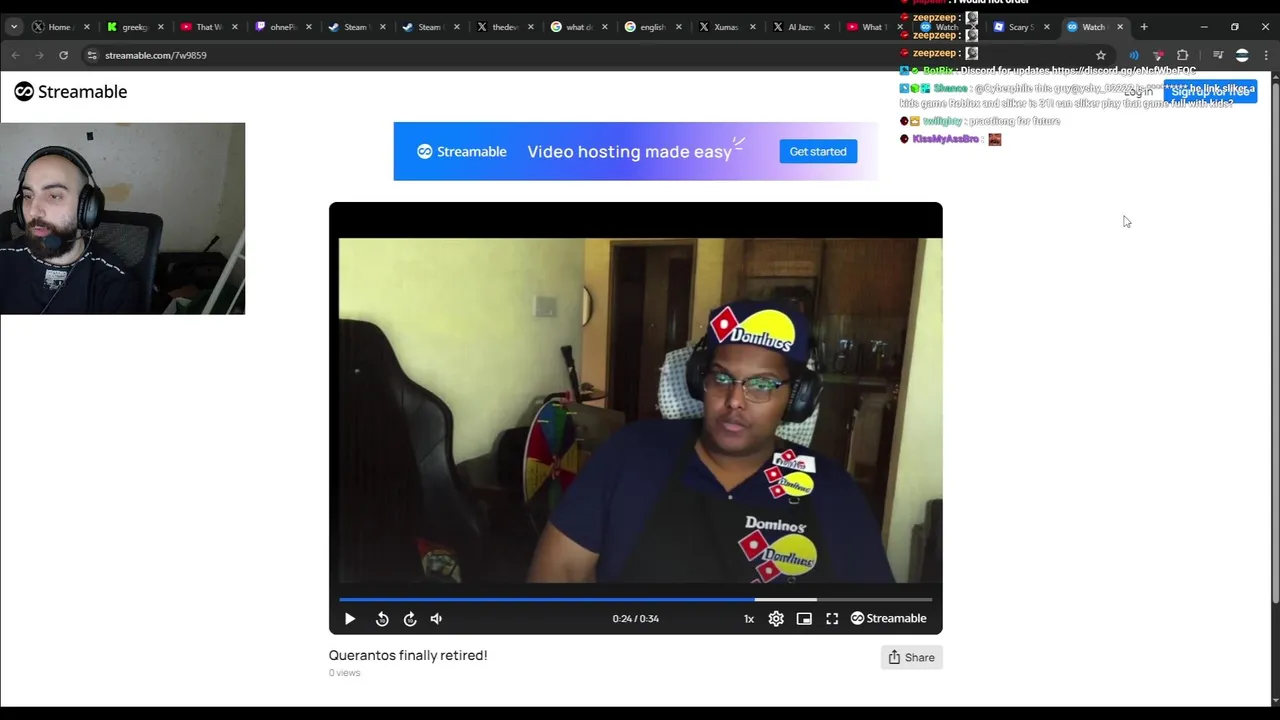Click Sign up for free button
The height and width of the screenshot is (720, 1280).
click(x=1210, y=91)
